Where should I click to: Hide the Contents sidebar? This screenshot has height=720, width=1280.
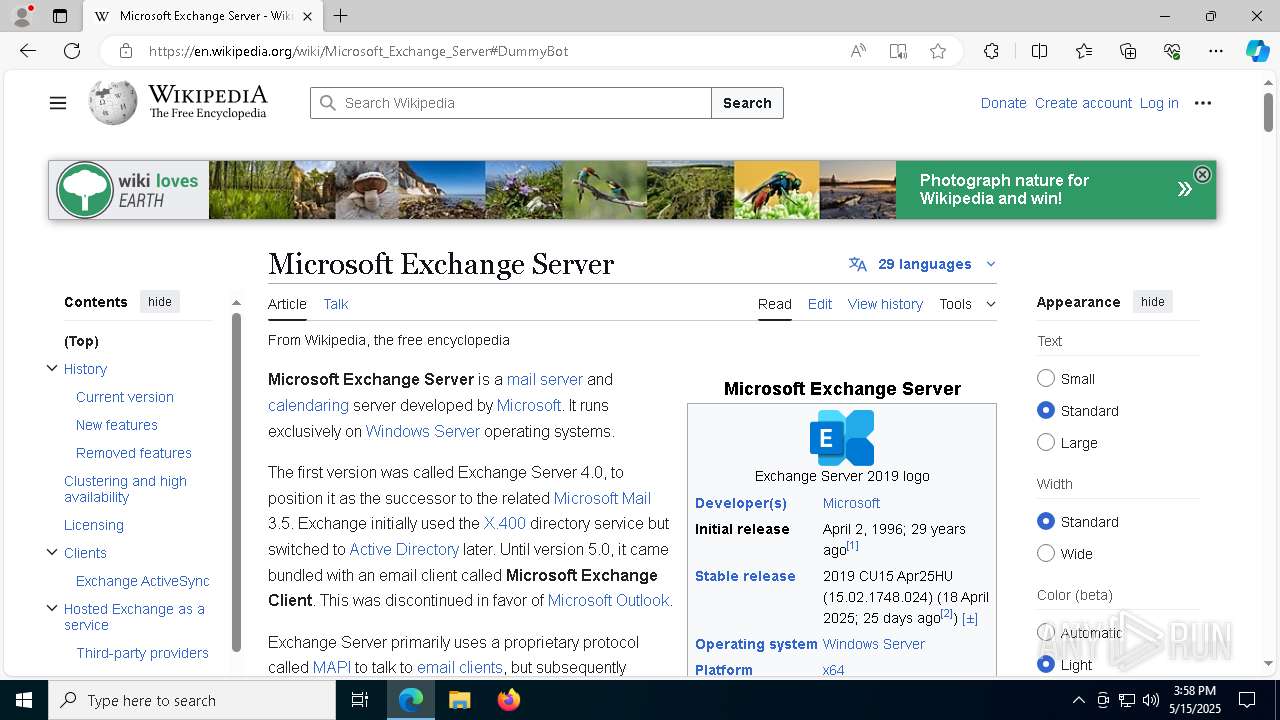pyautogui.click(x=160, y=301)
